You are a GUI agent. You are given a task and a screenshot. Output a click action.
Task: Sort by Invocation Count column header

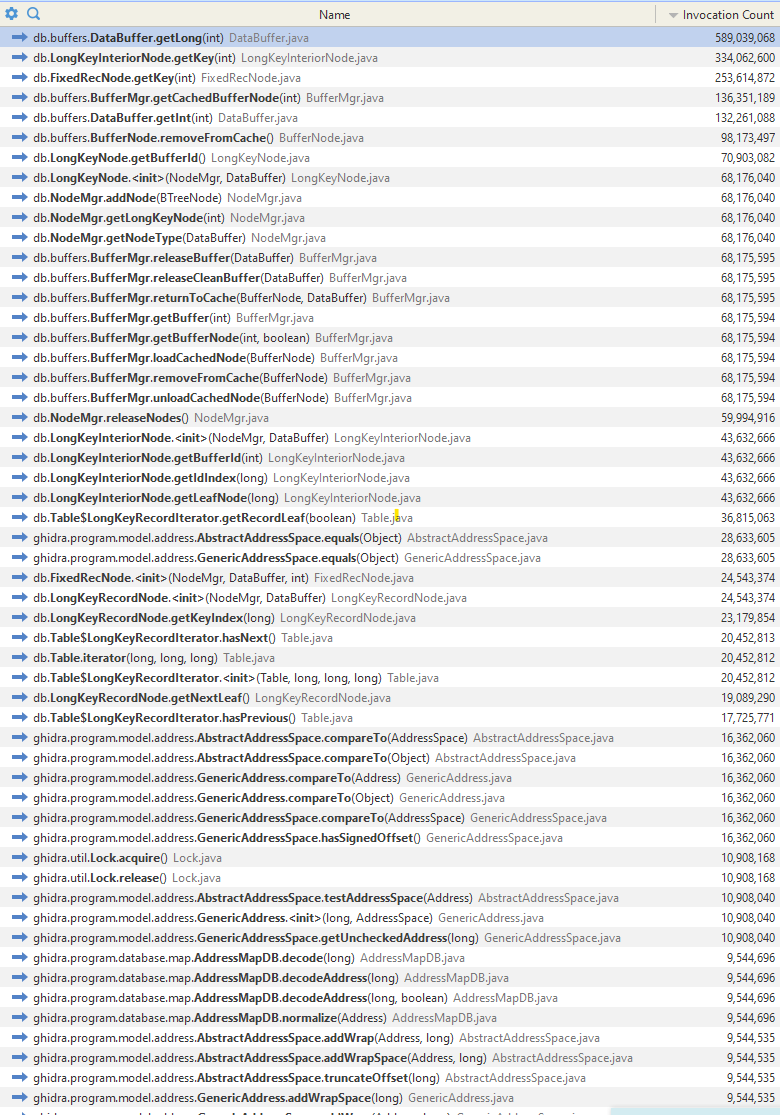728,15
